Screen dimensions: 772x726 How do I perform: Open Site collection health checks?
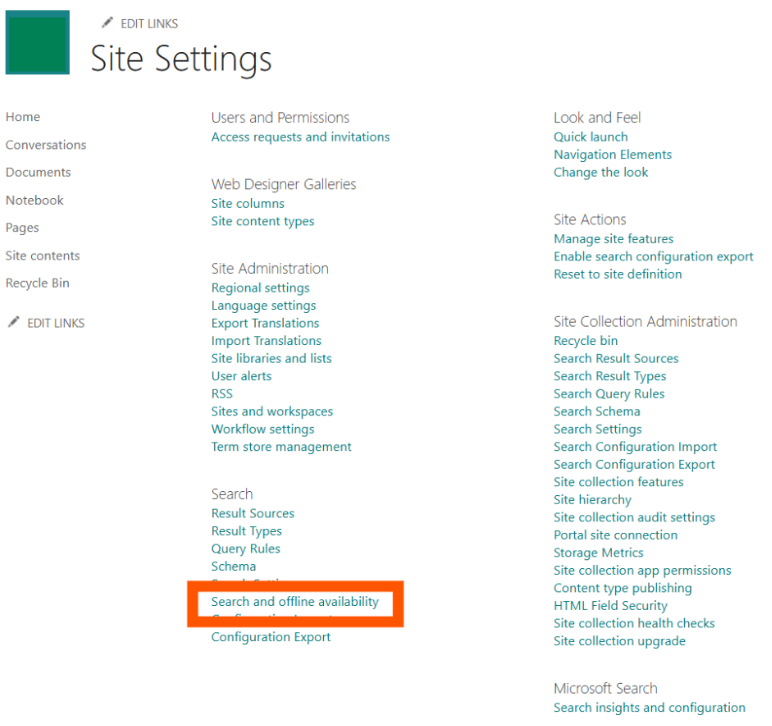pyautogui.click(x=635, y=623)
